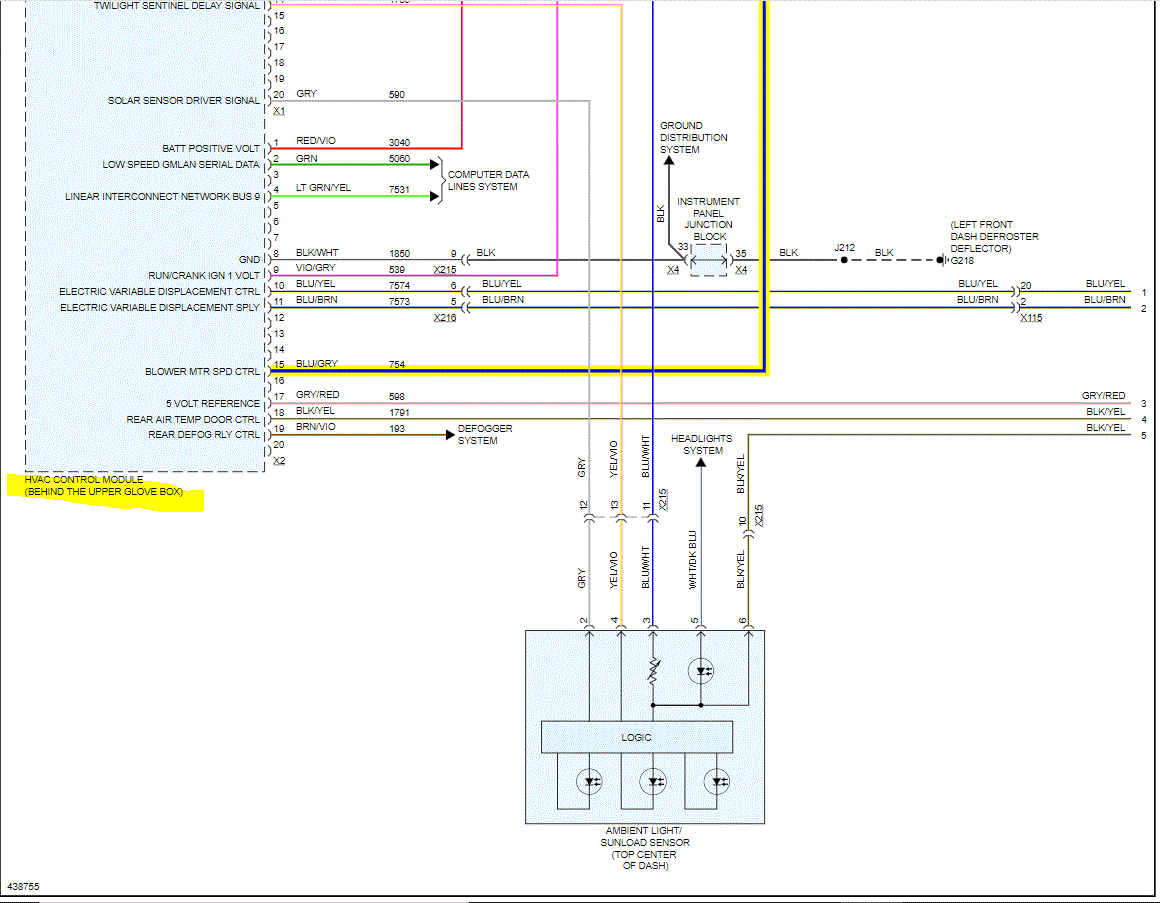Click the rightmost photodiode symbol below LOGIC
The height and width of the screenshot is (903, 1160).
717,780
